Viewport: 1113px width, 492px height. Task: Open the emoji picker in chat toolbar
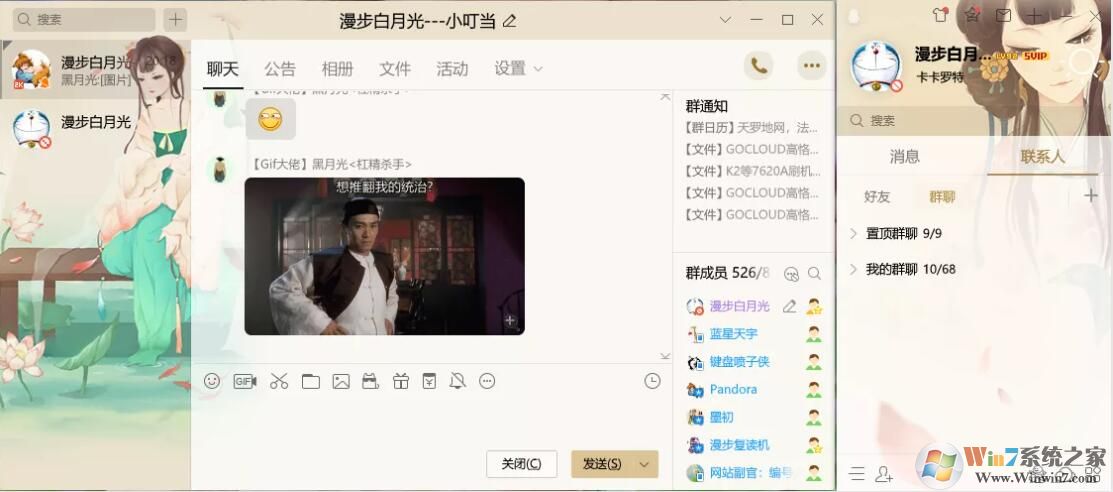pos(212,381)
